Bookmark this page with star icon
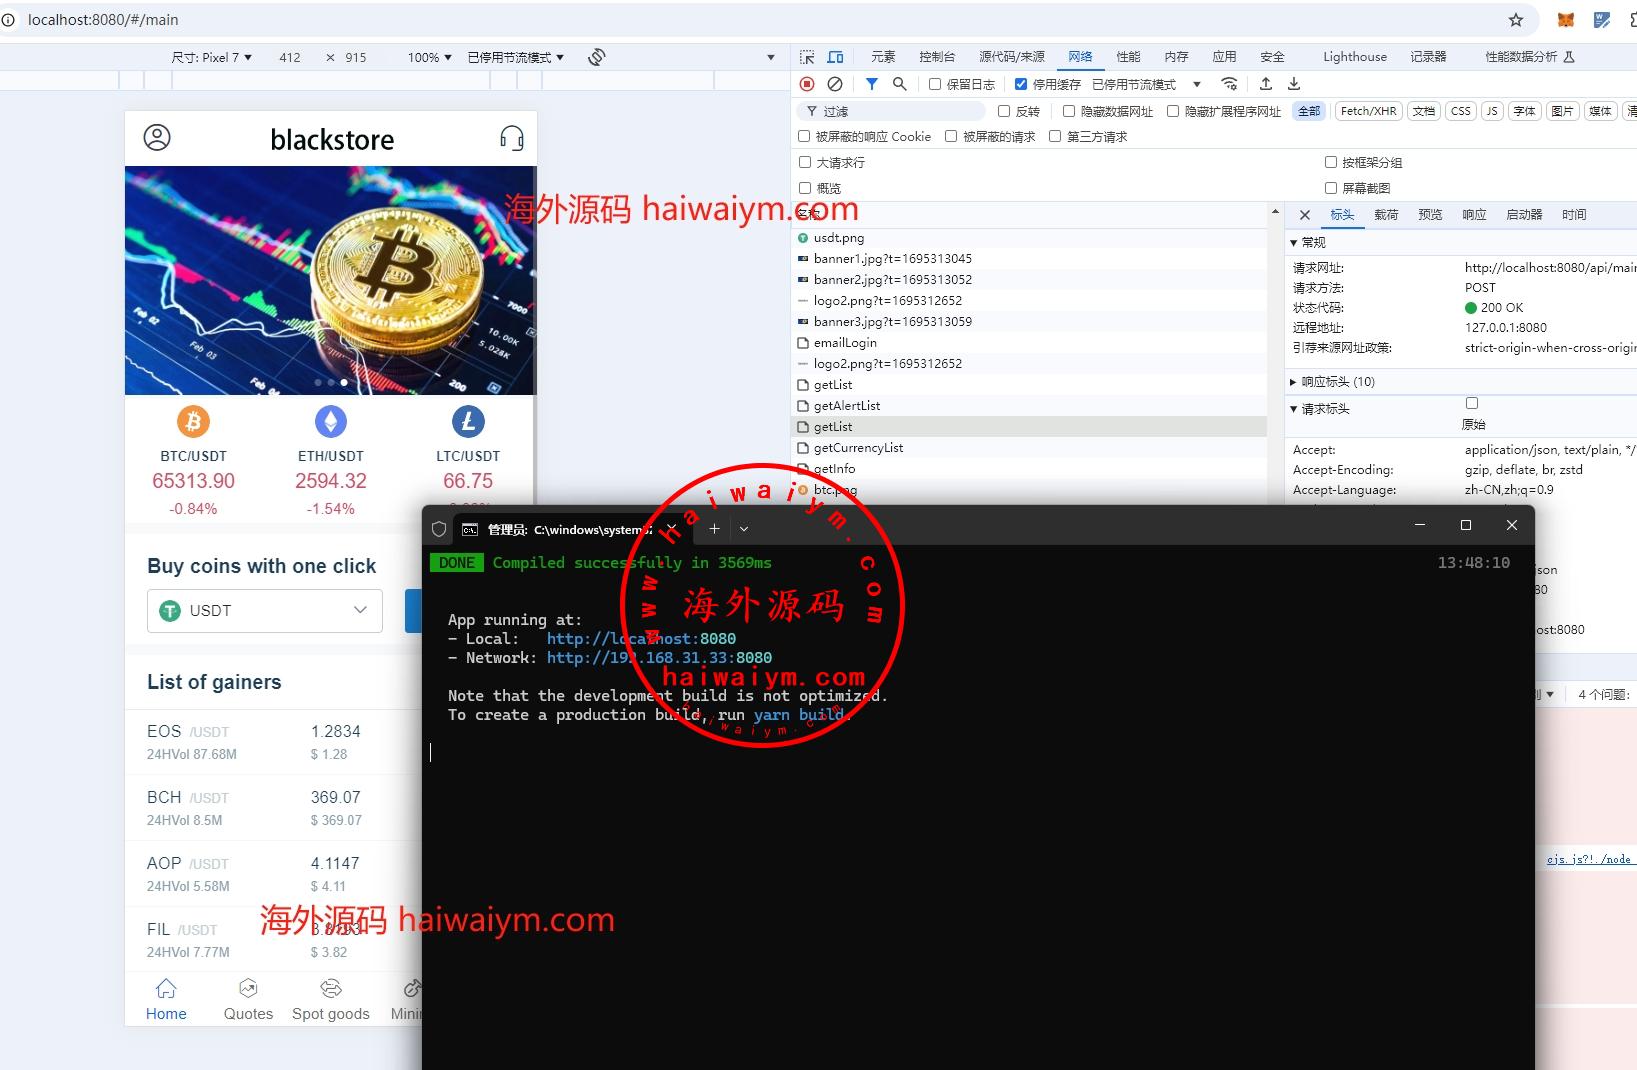 click(x=1516, y=20)
